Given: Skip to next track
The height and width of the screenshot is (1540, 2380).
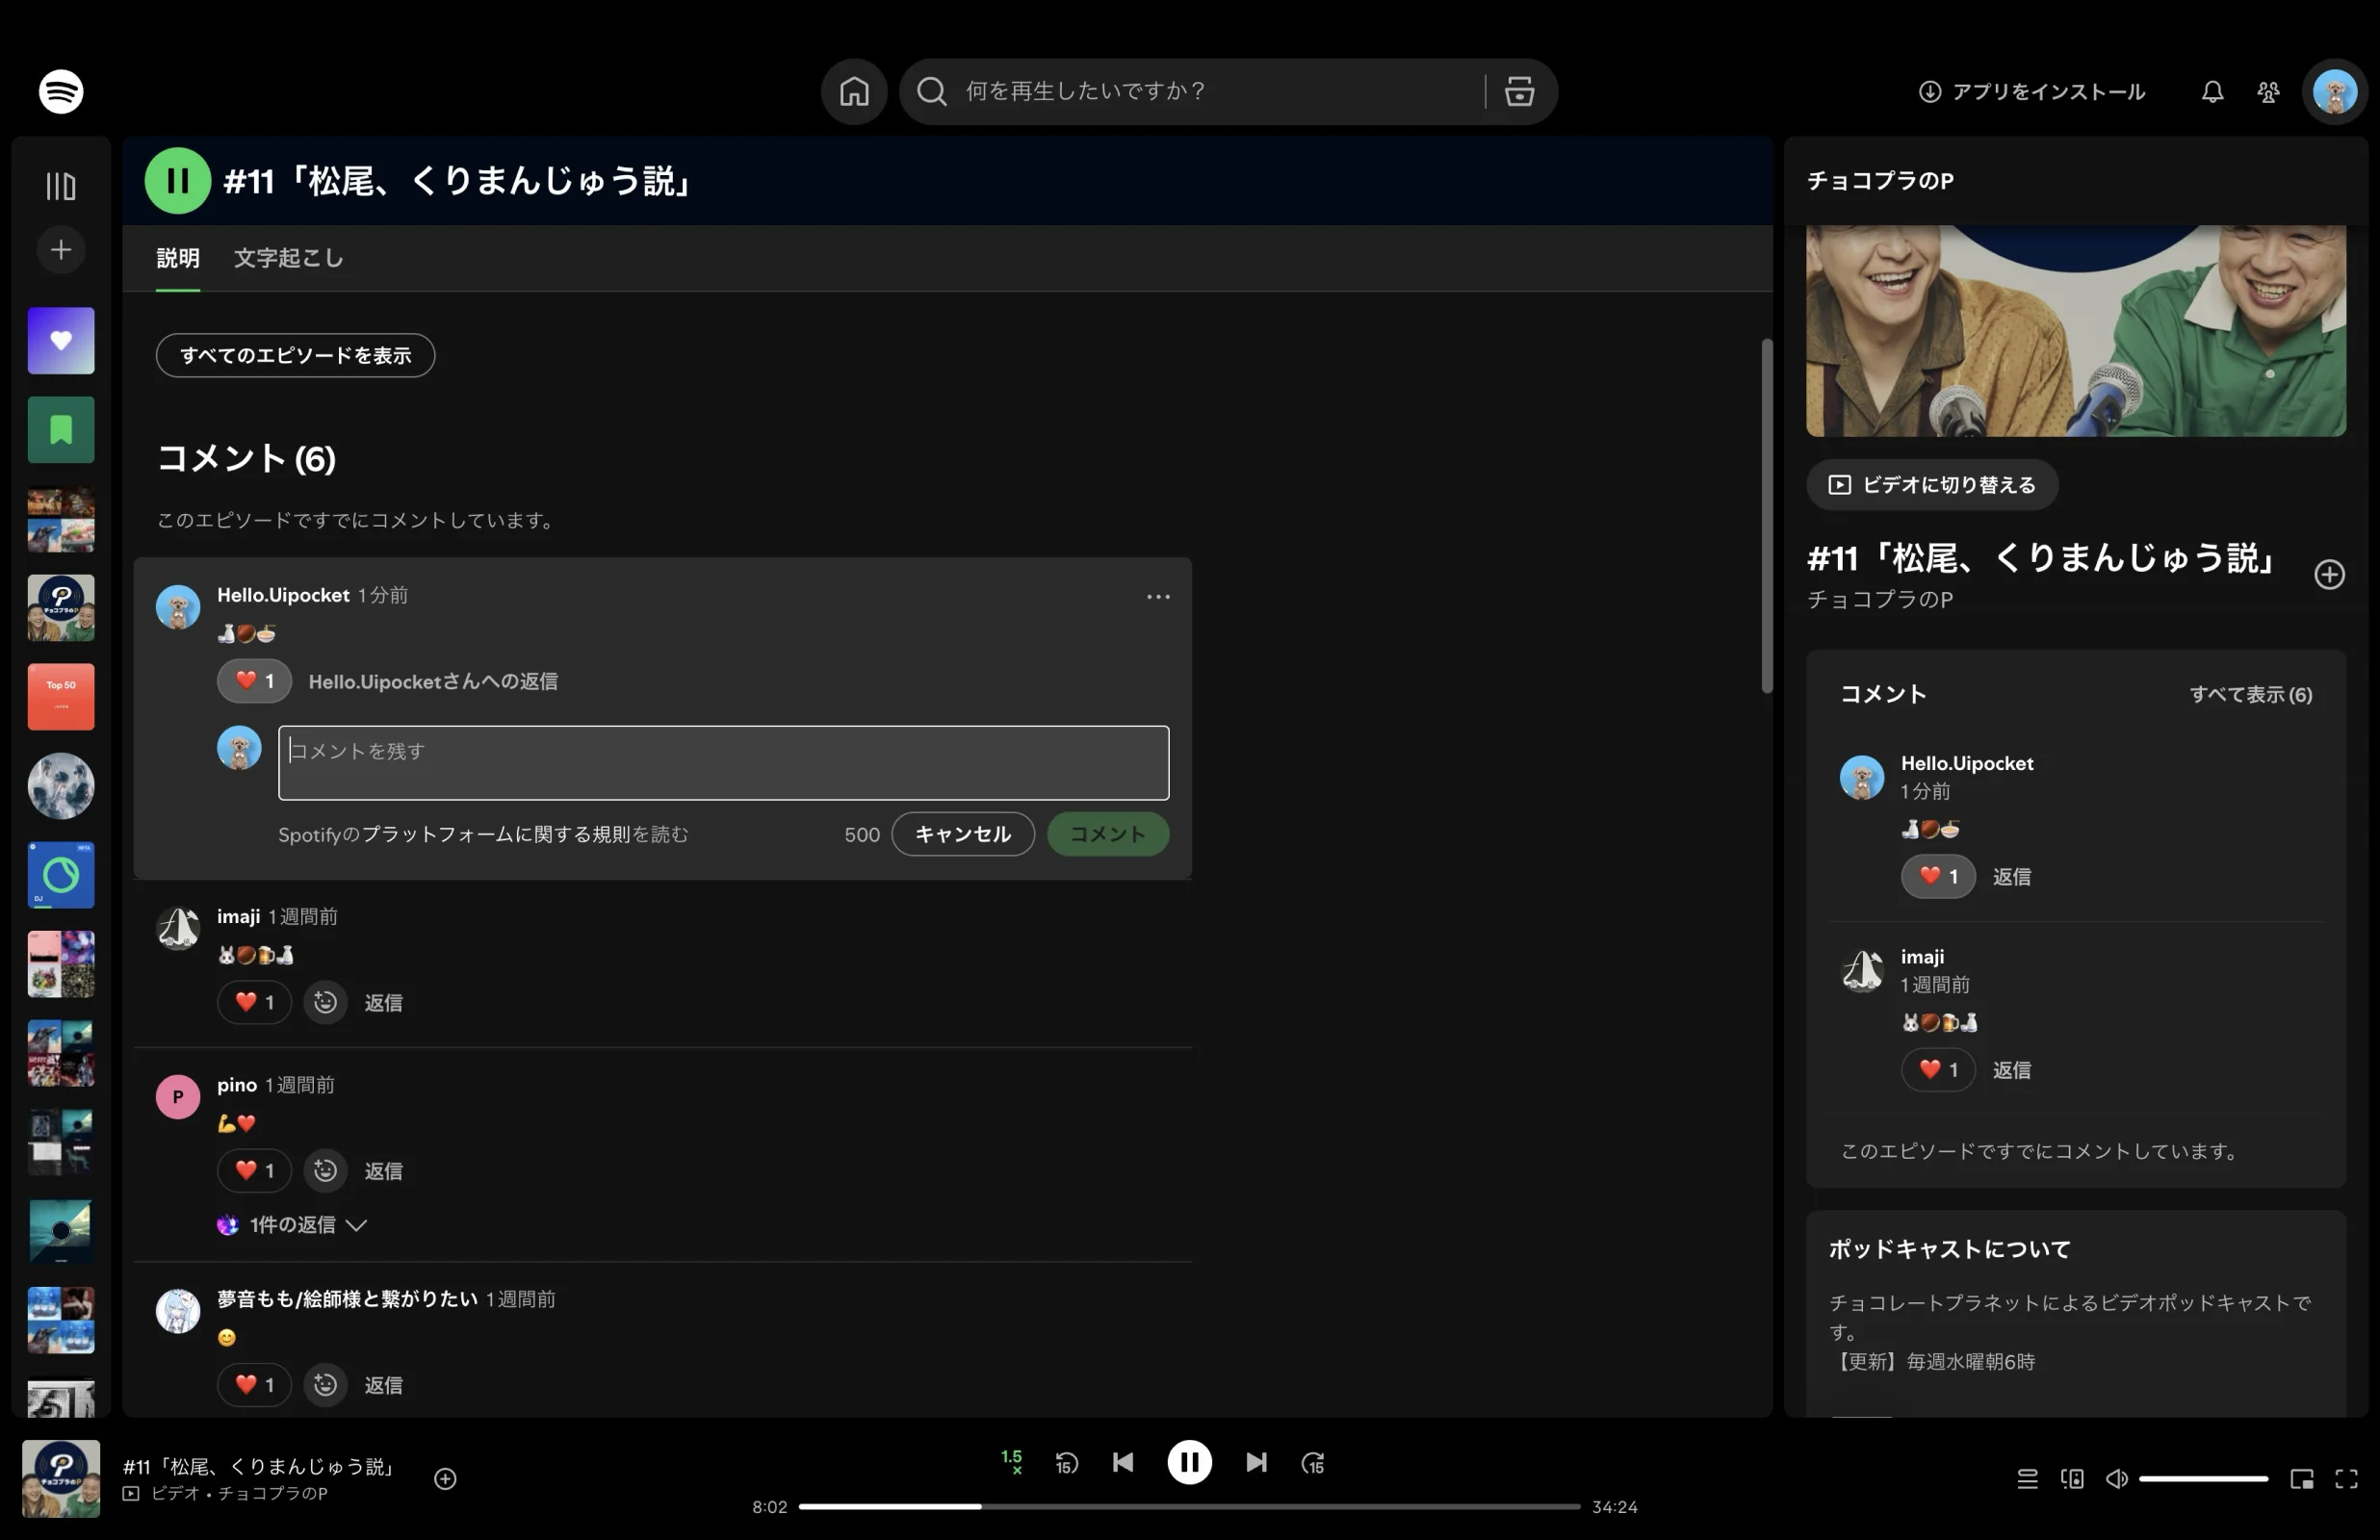Looking at the screenshot, I should point(1256,1462).
